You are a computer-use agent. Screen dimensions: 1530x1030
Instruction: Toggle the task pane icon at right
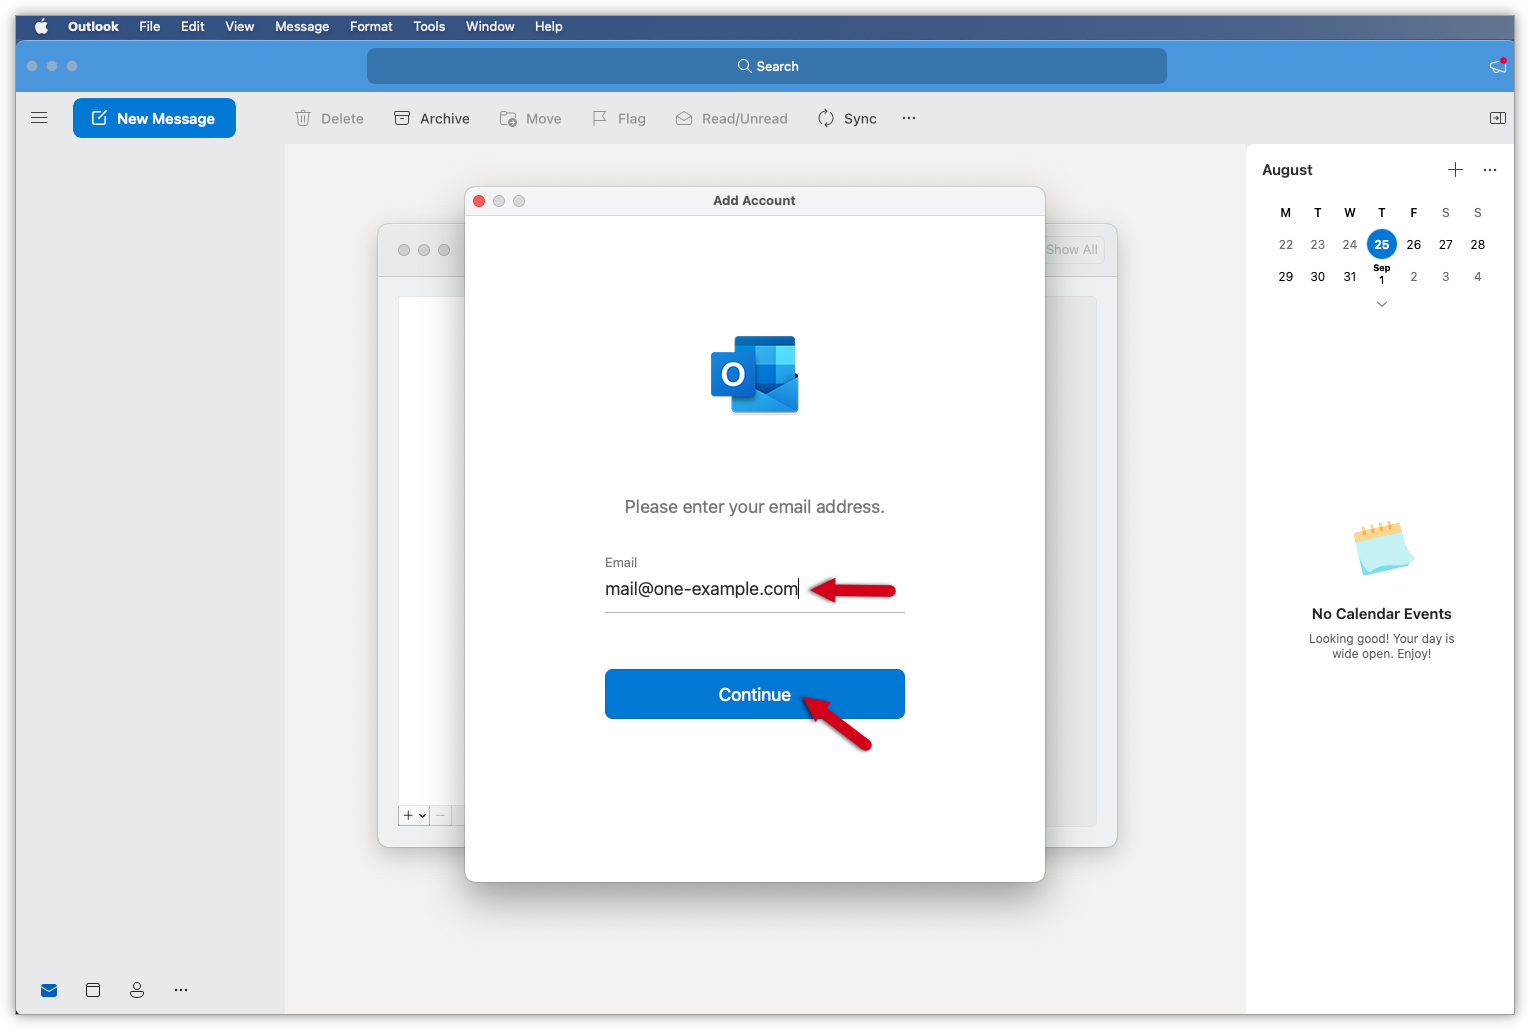coord(1497,118)
